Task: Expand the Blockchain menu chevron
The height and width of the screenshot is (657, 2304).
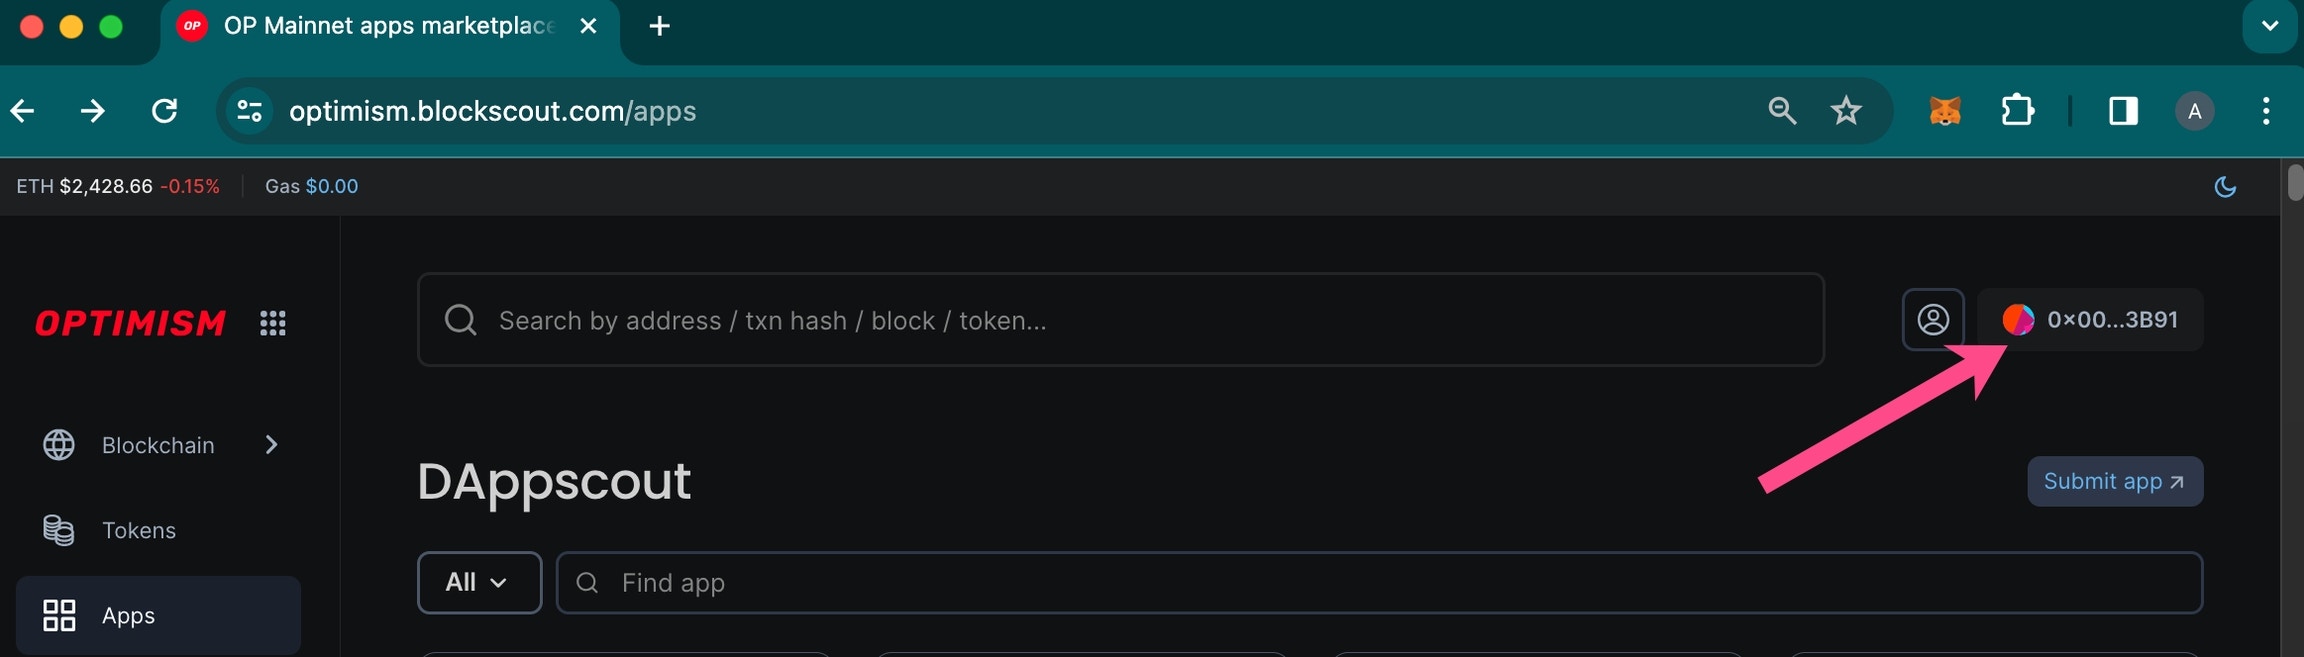Action: click(x=271, y=445)
